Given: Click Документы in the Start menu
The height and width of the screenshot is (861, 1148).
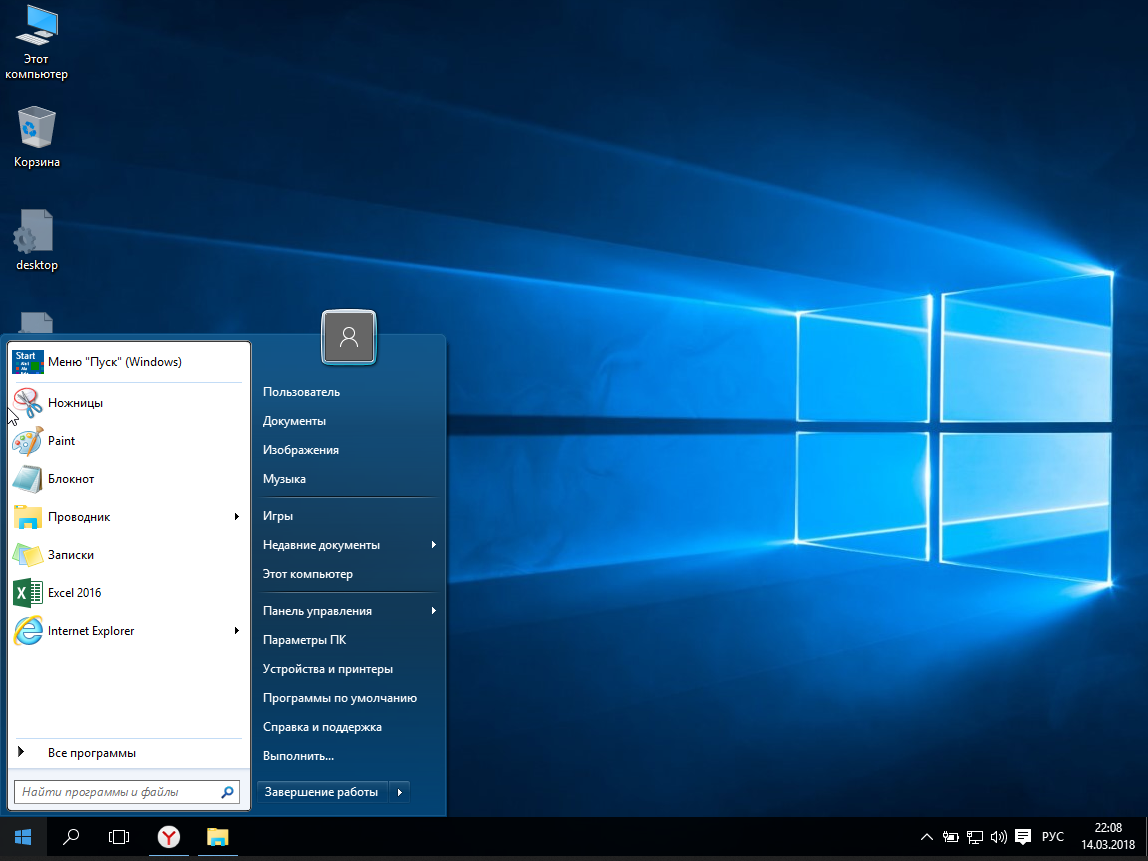Looking at the screenshot, I should (x=294, y=421).
